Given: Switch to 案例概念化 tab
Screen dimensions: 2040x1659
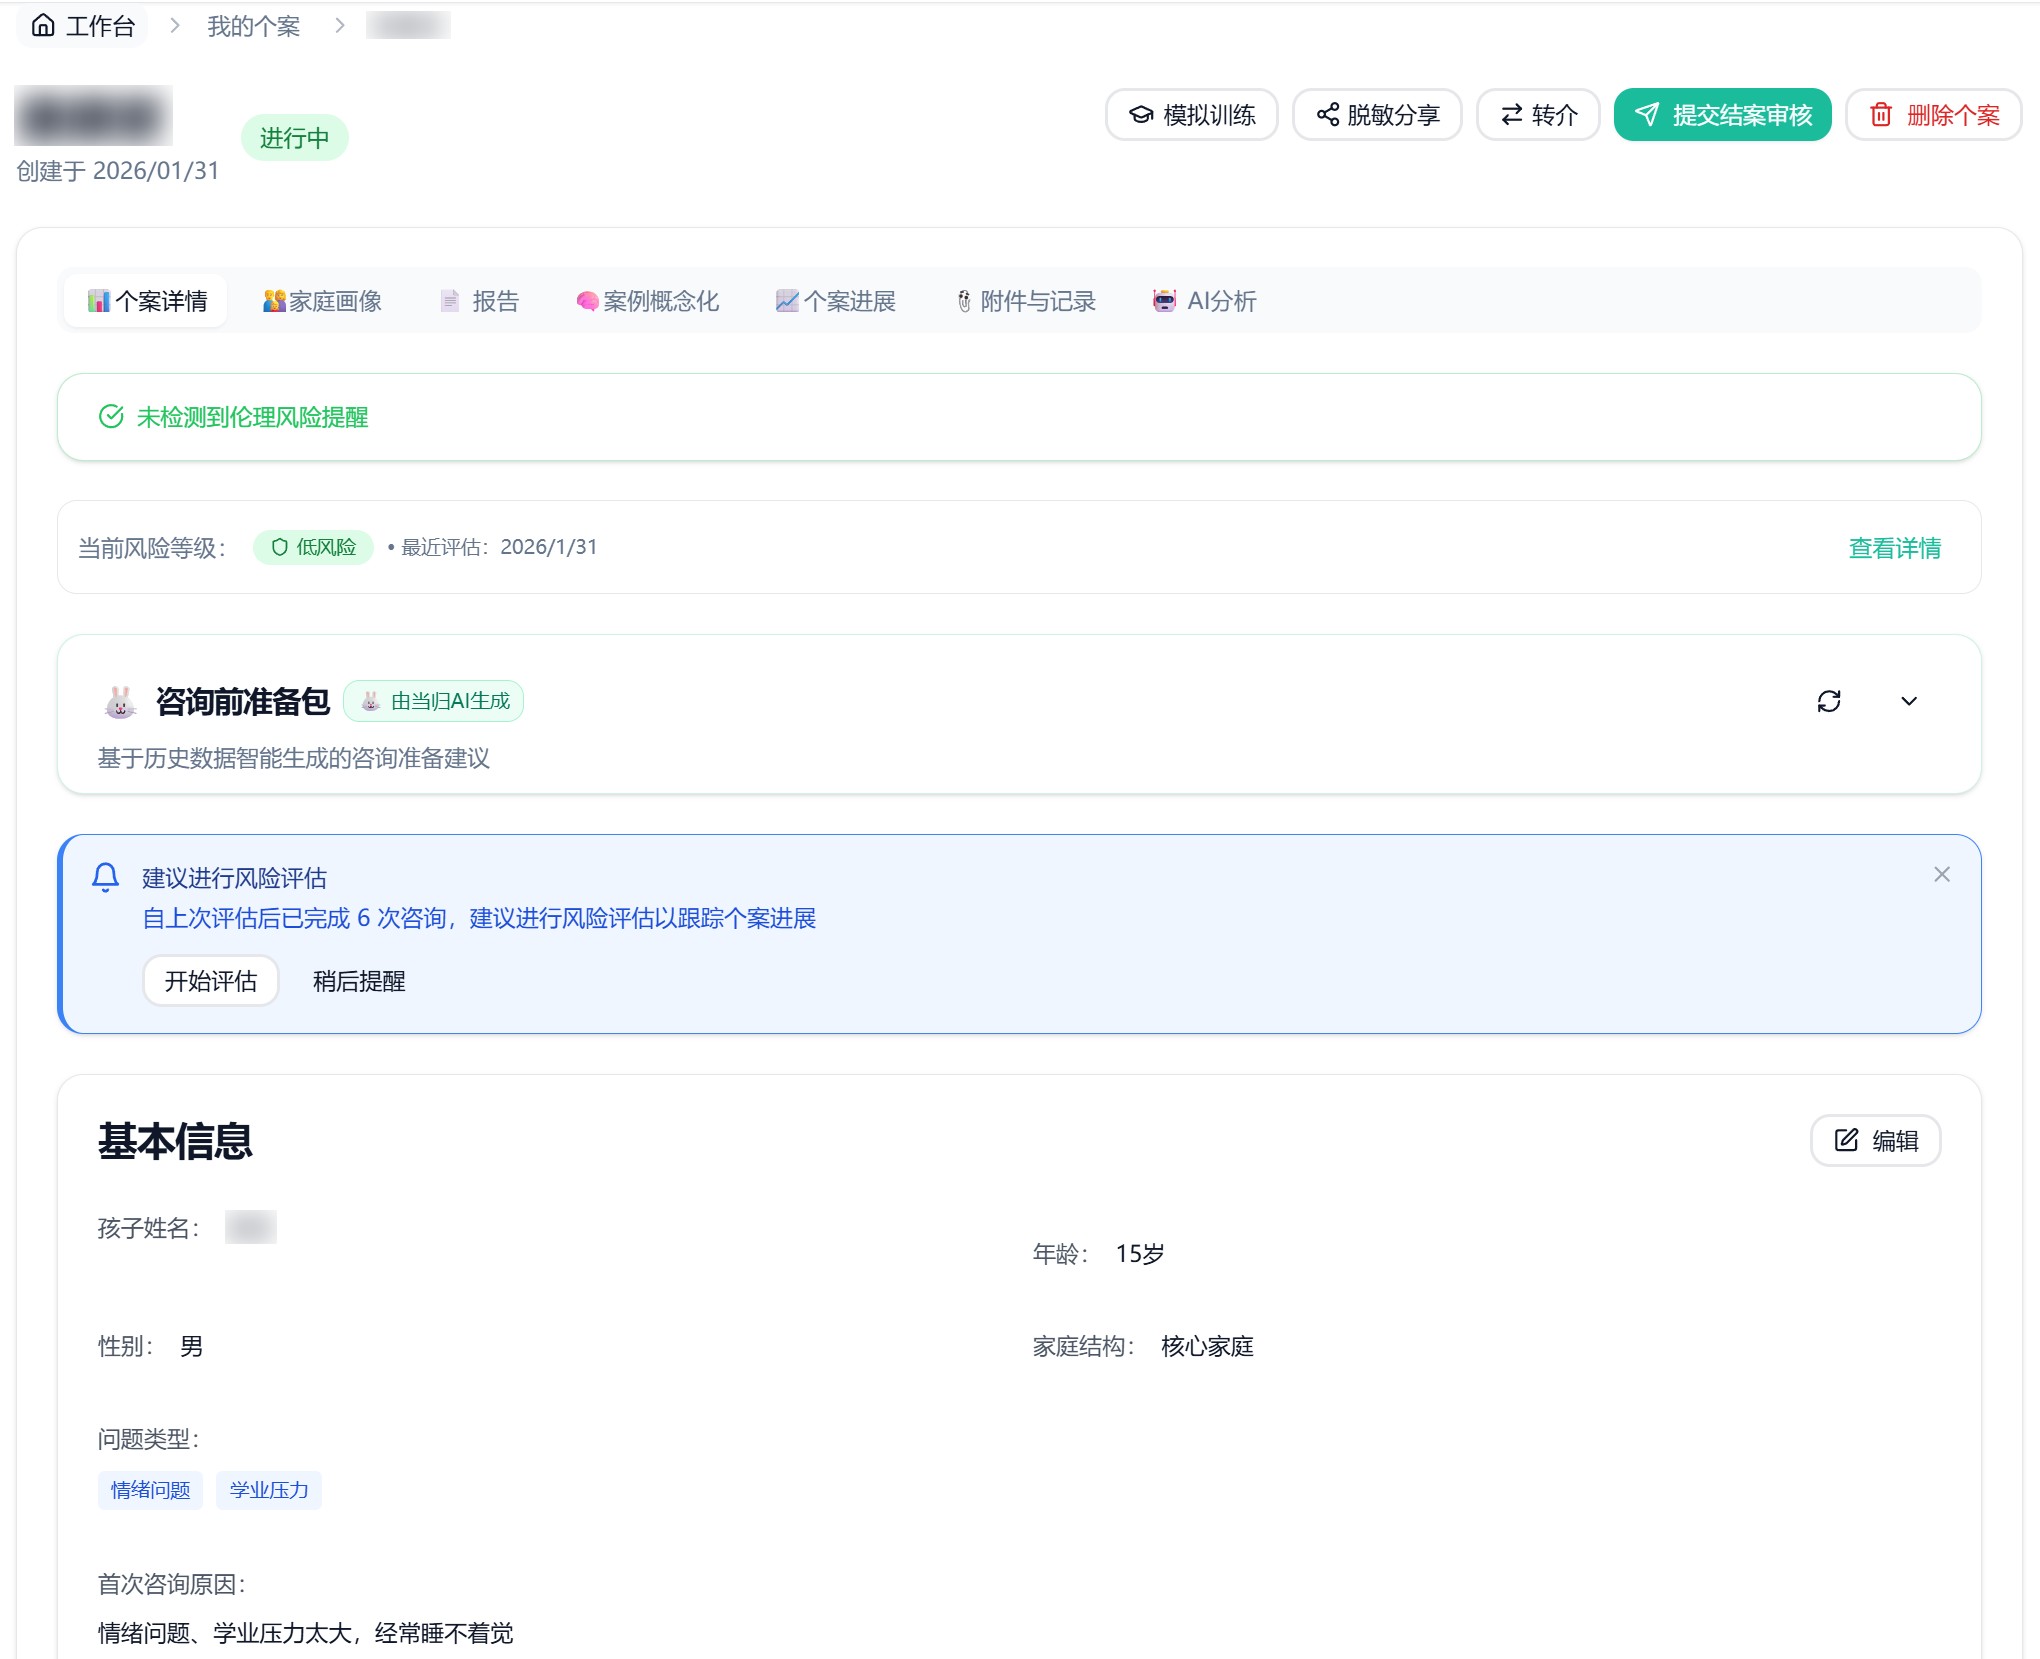Looking at the screenshot, I should coord(647,301).
